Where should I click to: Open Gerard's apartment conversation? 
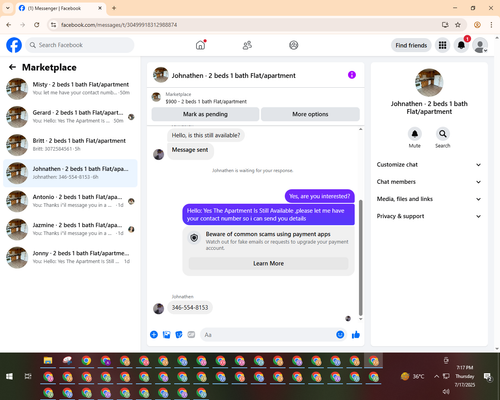coord(70,117)
